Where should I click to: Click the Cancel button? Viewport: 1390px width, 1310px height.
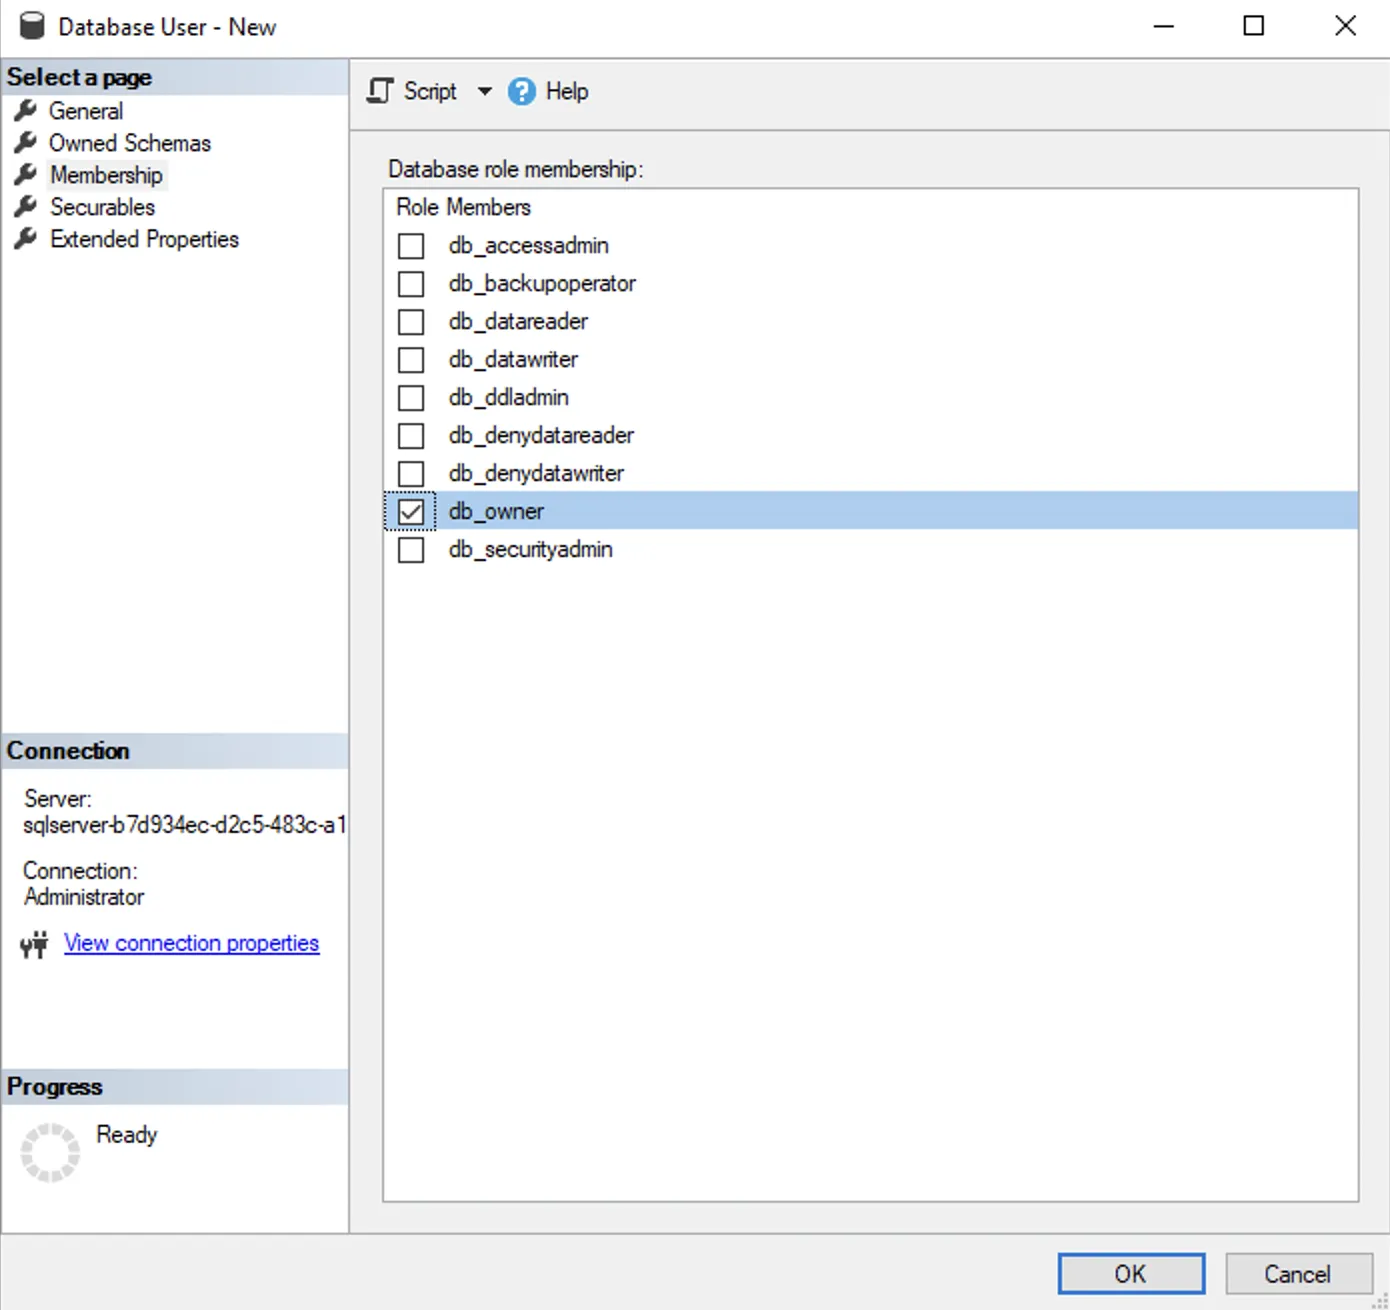coord(1297,1273)
